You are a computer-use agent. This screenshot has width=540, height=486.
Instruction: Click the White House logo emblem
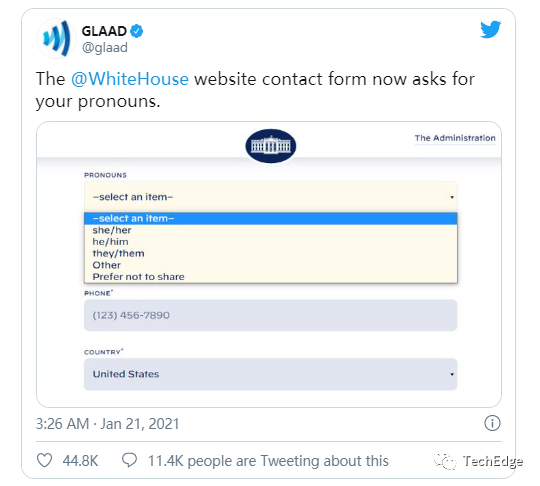[271, 146]
